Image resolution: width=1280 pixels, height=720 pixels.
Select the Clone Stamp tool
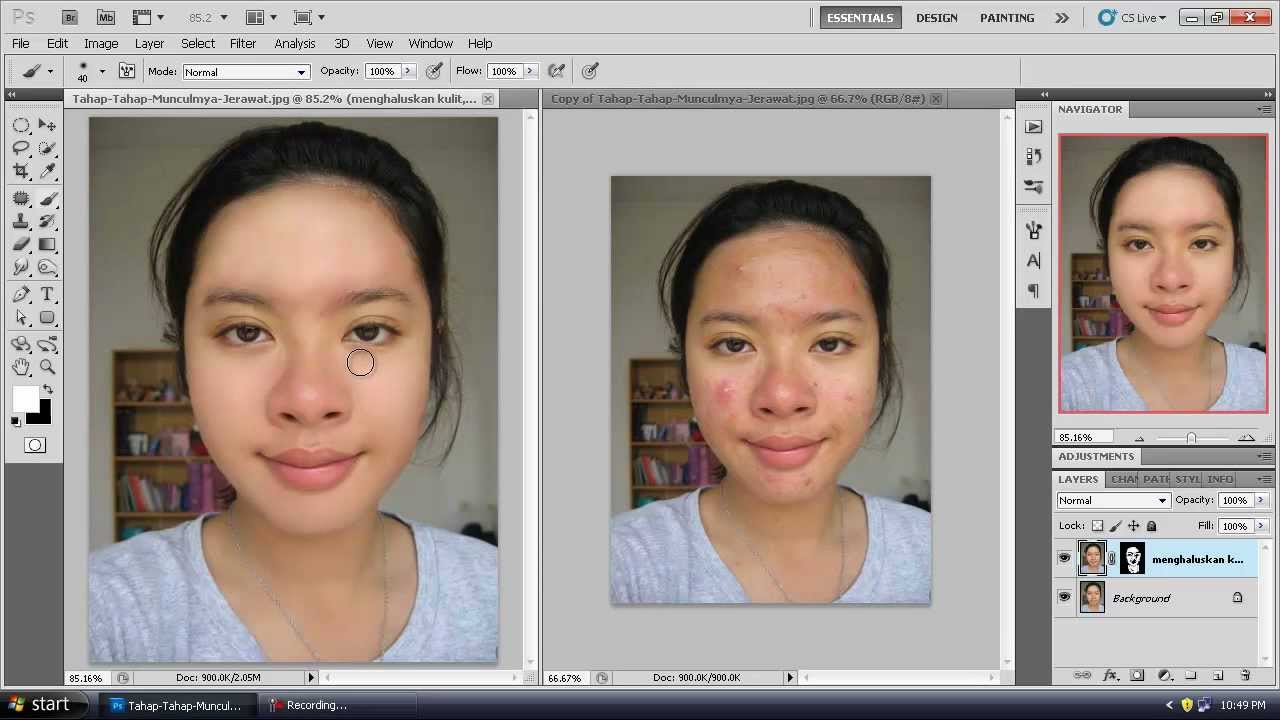click(x=21, y=221)
